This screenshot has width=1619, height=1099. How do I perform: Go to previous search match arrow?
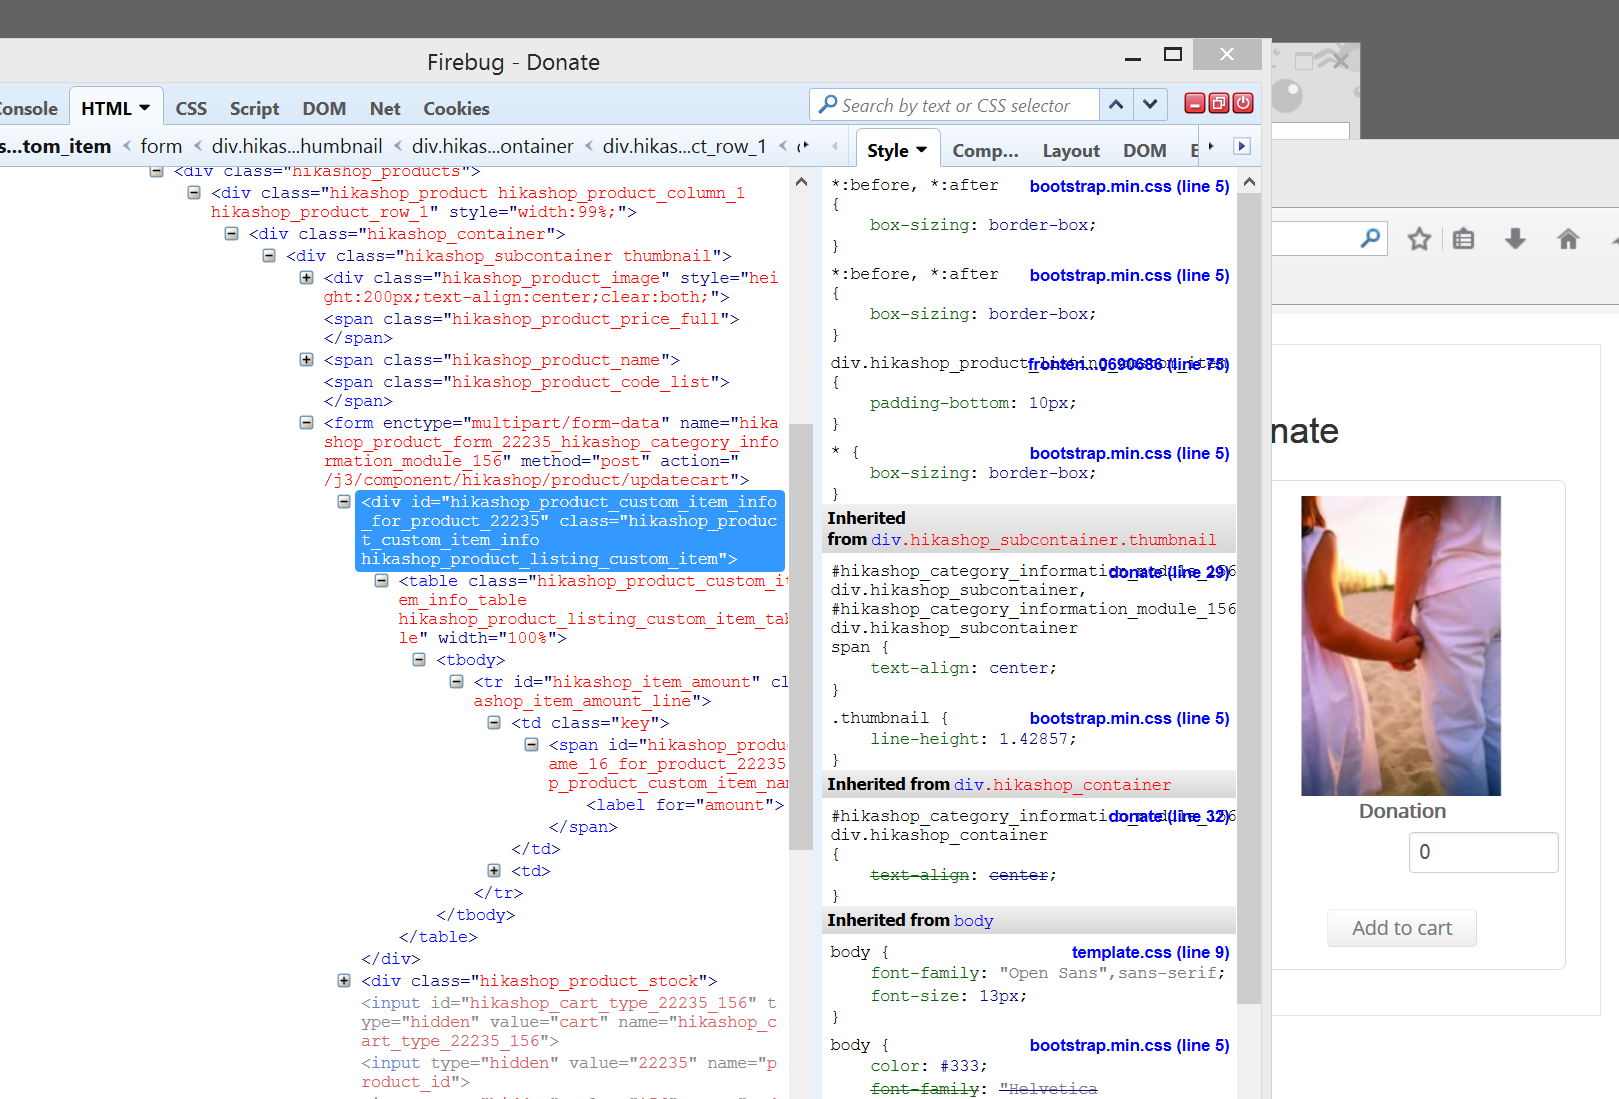1117,105
